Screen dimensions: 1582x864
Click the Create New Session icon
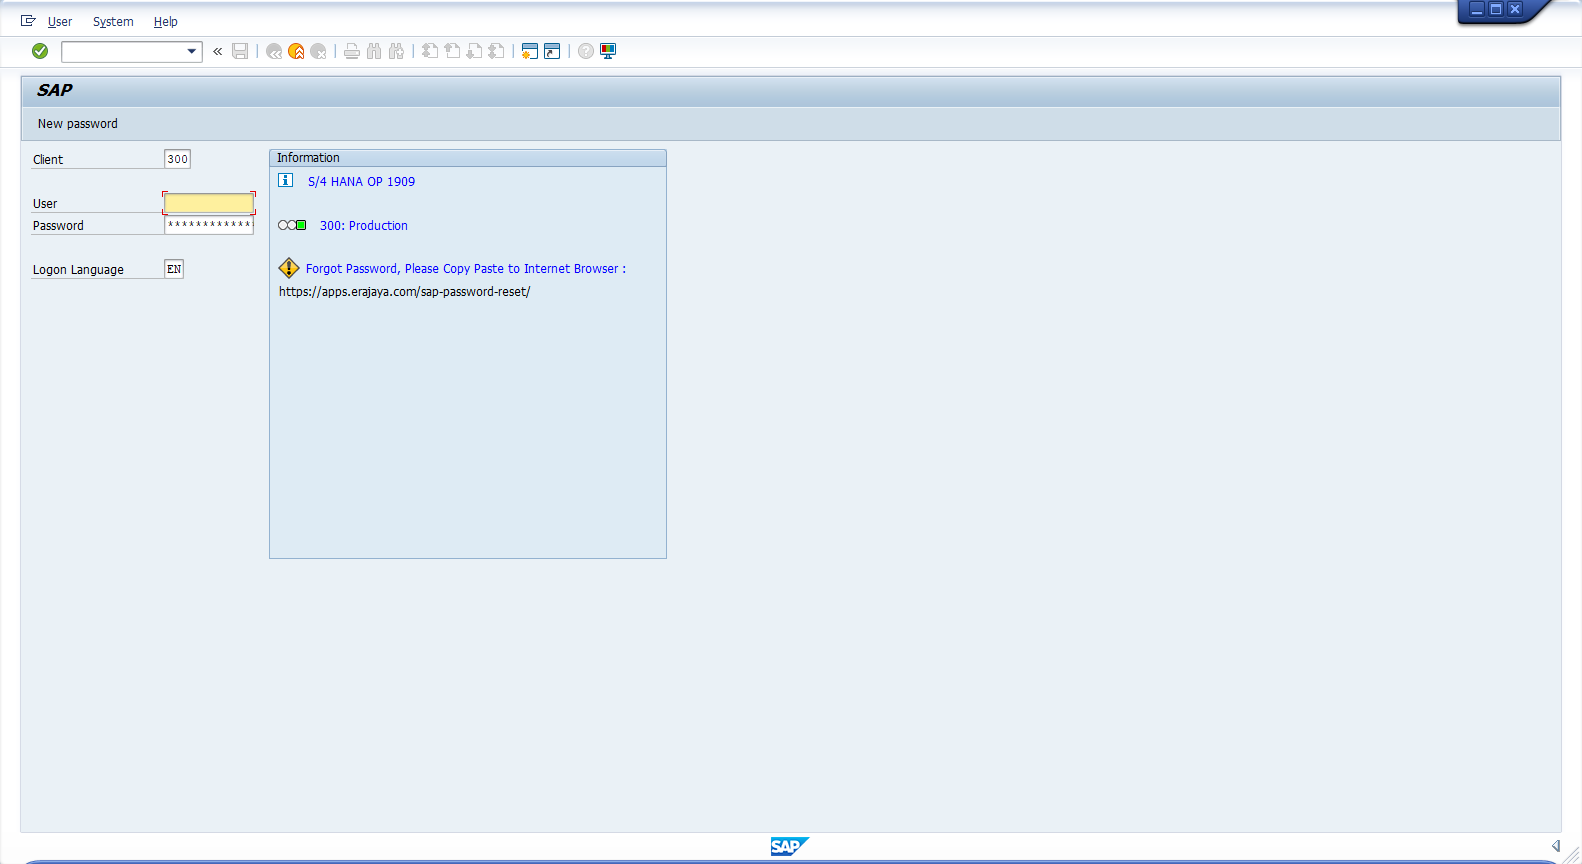coord(530,51)
